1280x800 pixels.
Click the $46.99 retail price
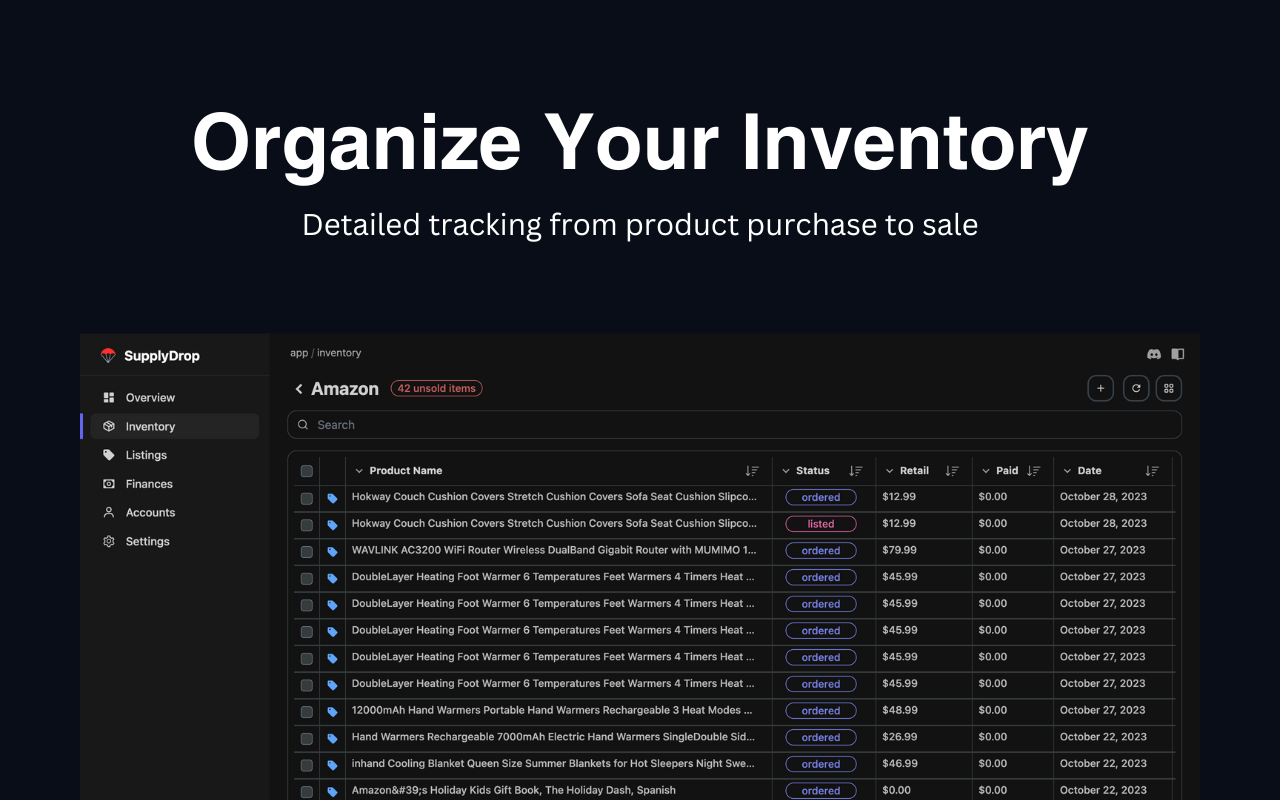coord(900,764)
